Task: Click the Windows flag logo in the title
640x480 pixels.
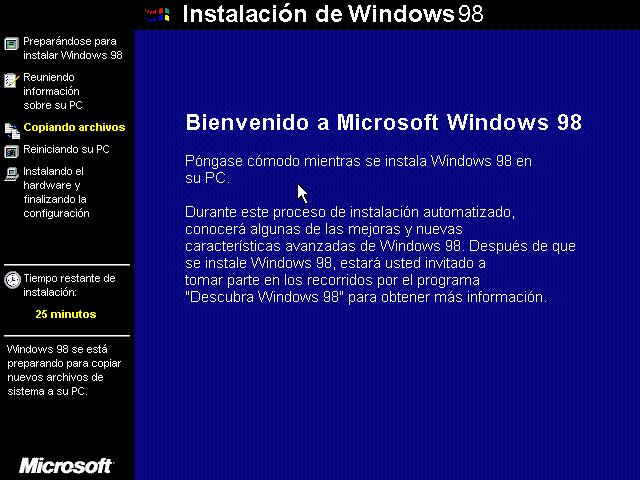Action: click(157, 15)
